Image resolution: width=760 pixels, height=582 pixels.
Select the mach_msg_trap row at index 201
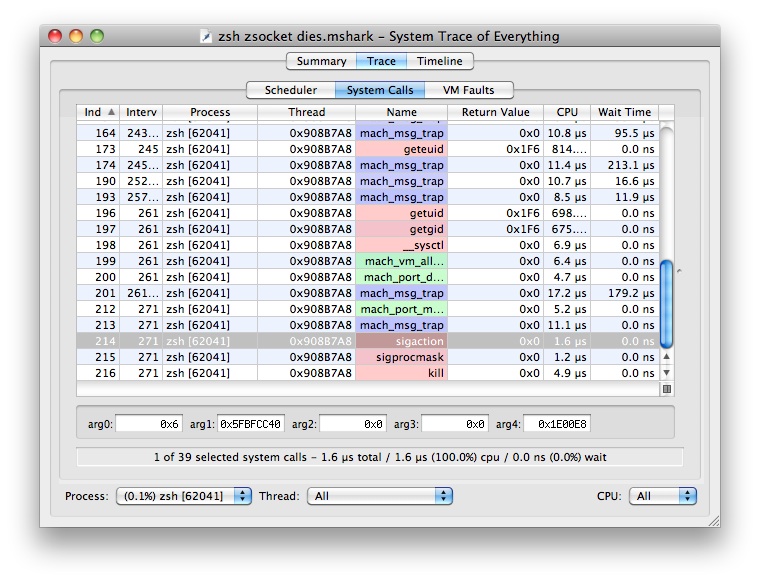(x=368, y=293)
